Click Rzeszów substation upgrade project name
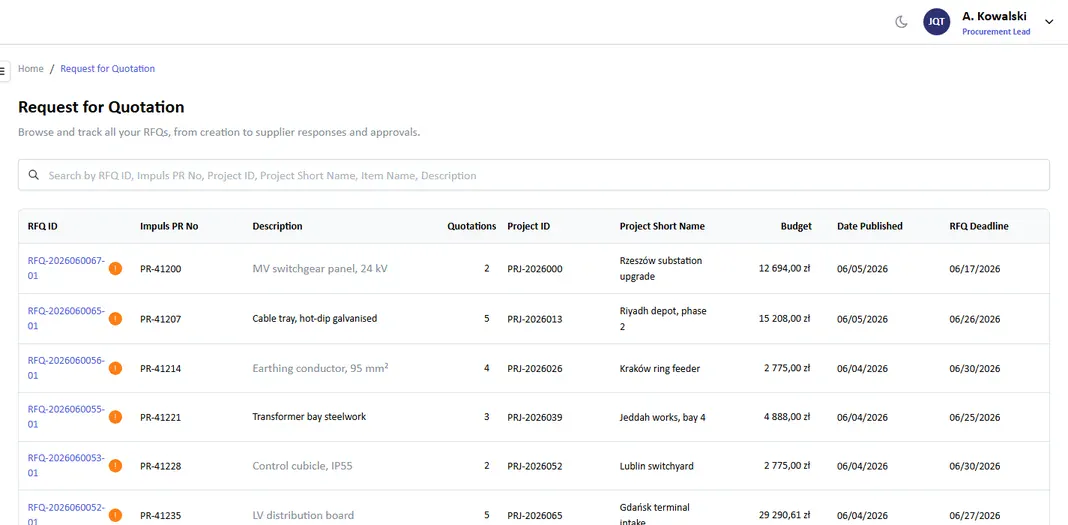This screenshot has height=525, width=1068. coord(661,268)
